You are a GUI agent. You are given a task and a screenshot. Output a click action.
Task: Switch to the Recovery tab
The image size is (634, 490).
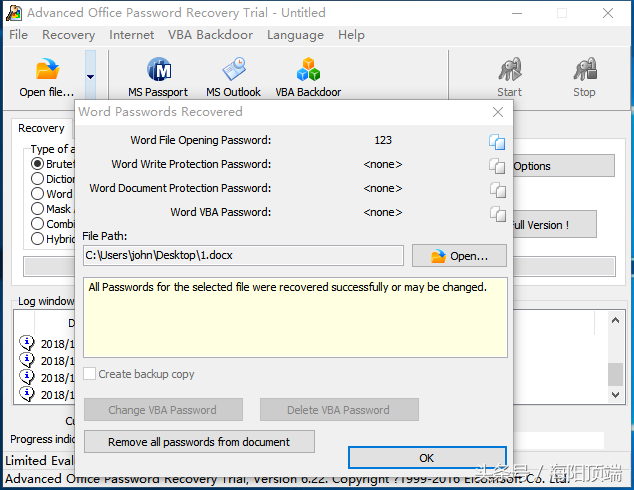pos(41,129)
